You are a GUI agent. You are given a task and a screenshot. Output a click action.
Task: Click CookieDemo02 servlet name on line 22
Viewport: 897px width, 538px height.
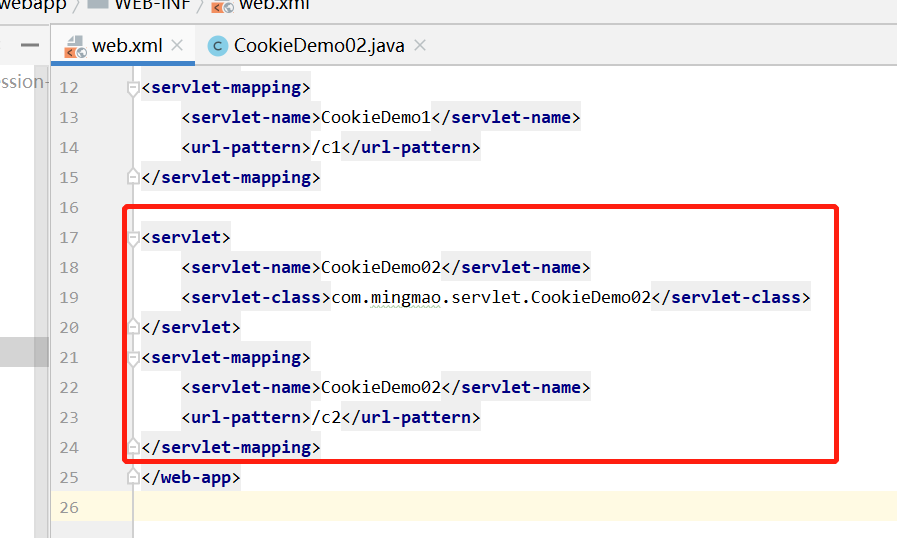click(381, 387)
